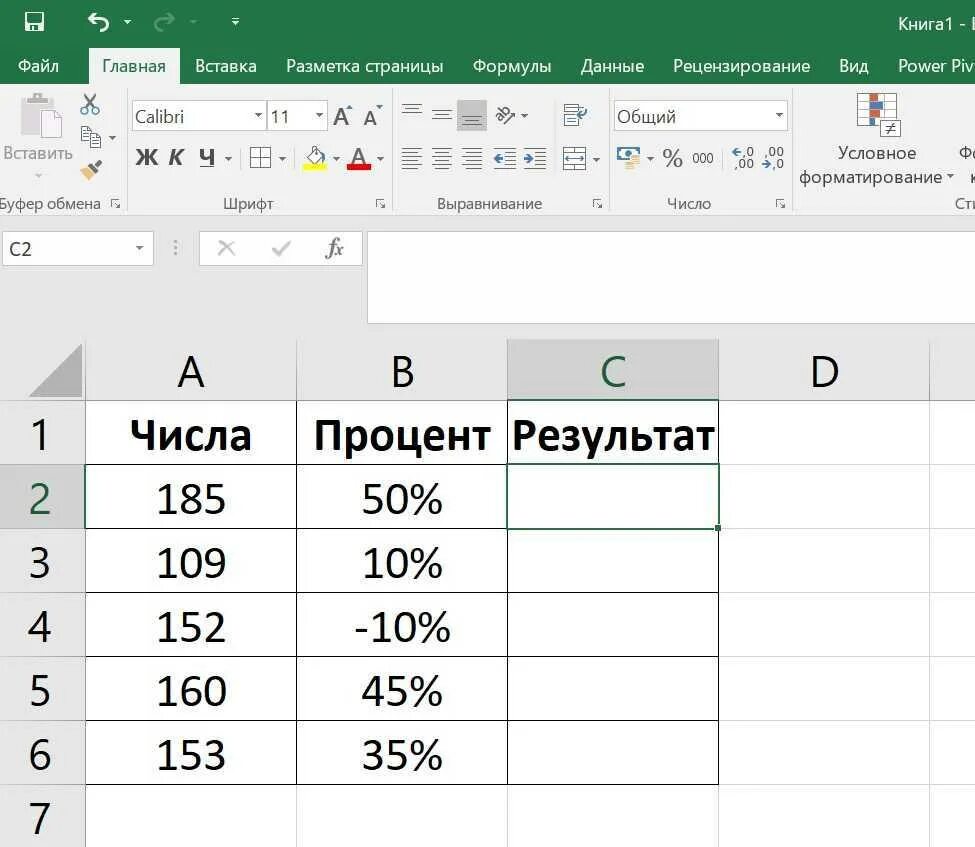Screen dimensions: 975x847
Task: Merge and center cells
Action: tap(574, 159)
